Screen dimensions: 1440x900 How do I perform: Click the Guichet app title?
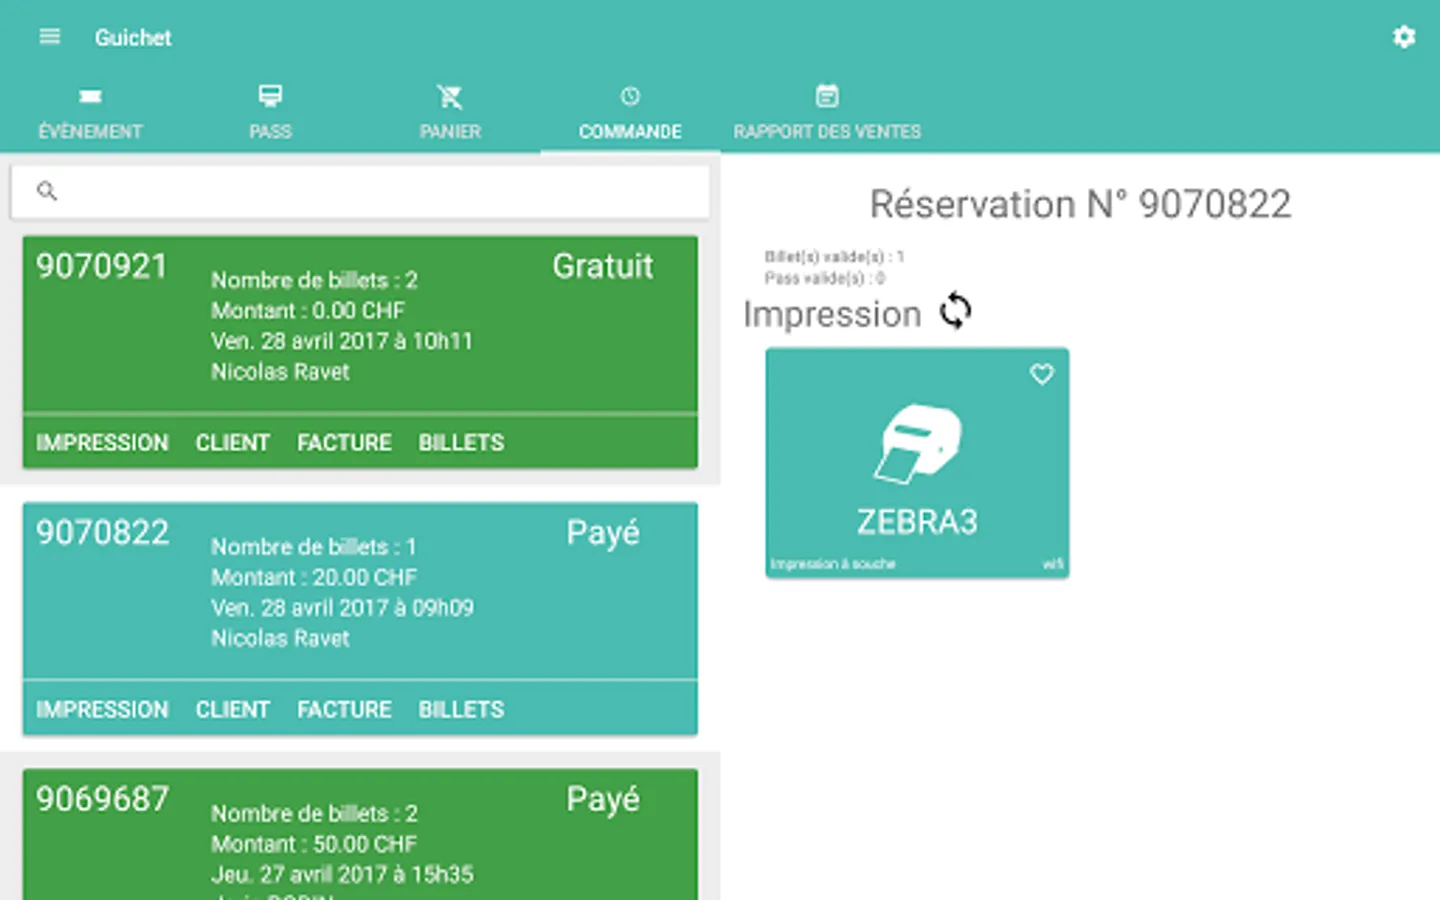coord(133,38)
